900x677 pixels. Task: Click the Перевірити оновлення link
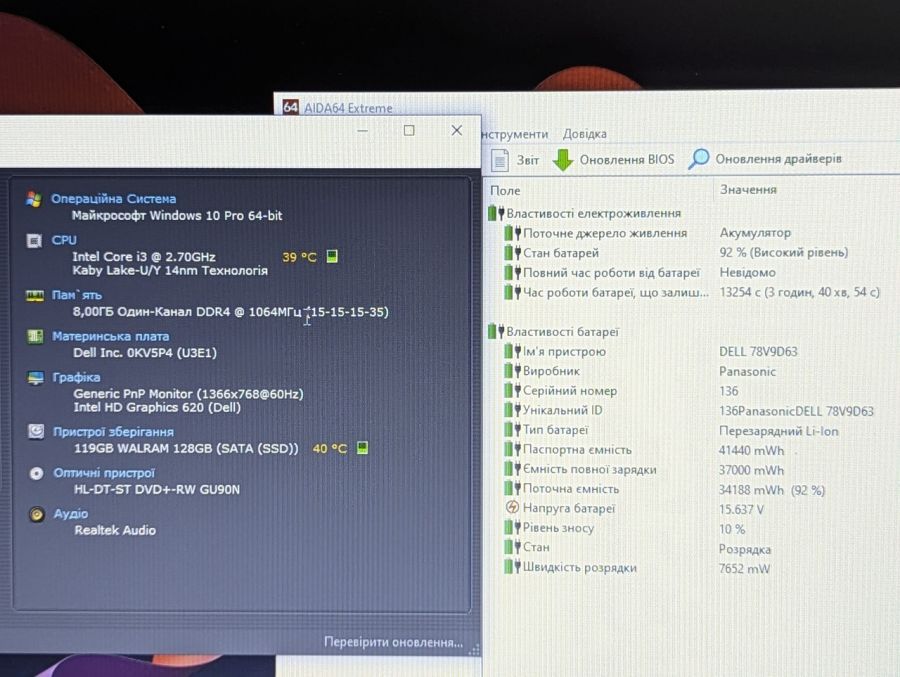[x=393, y=642]
